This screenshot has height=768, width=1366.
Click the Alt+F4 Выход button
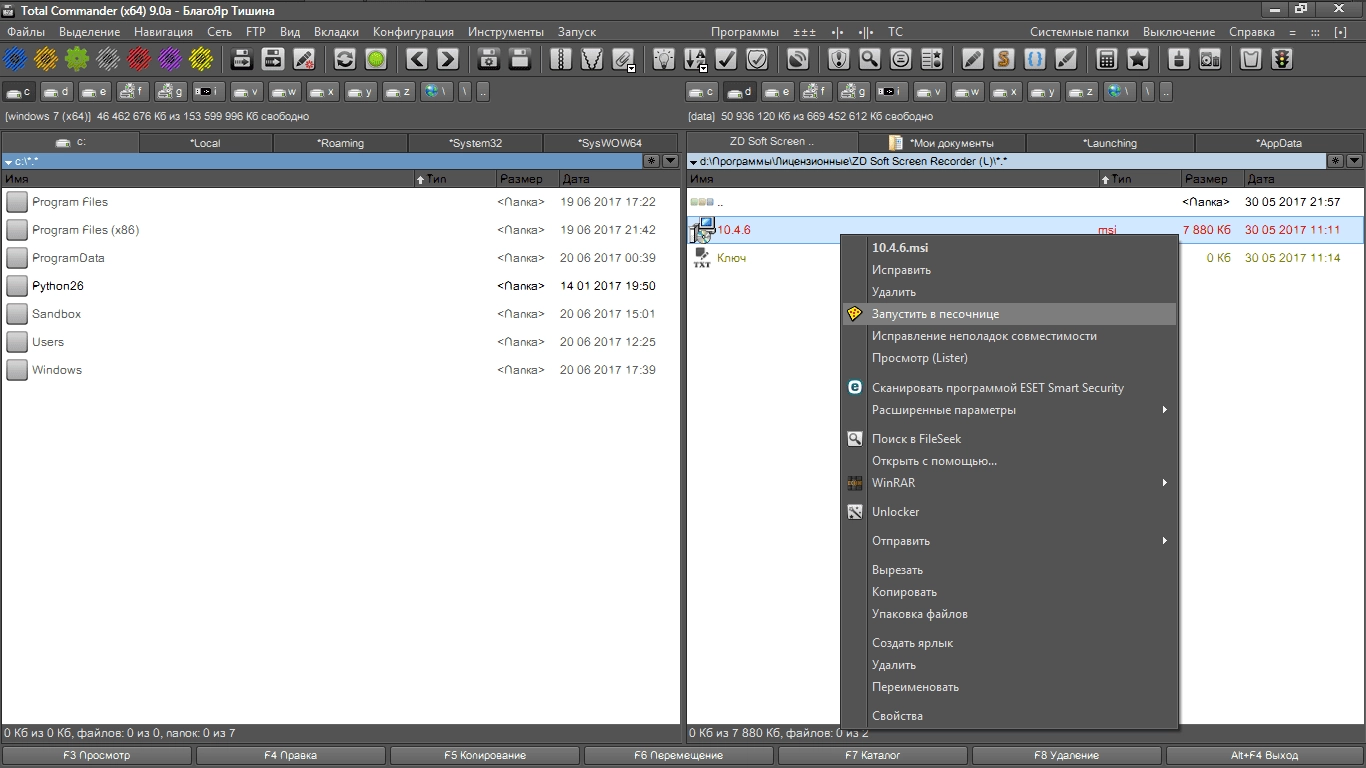1264,755
